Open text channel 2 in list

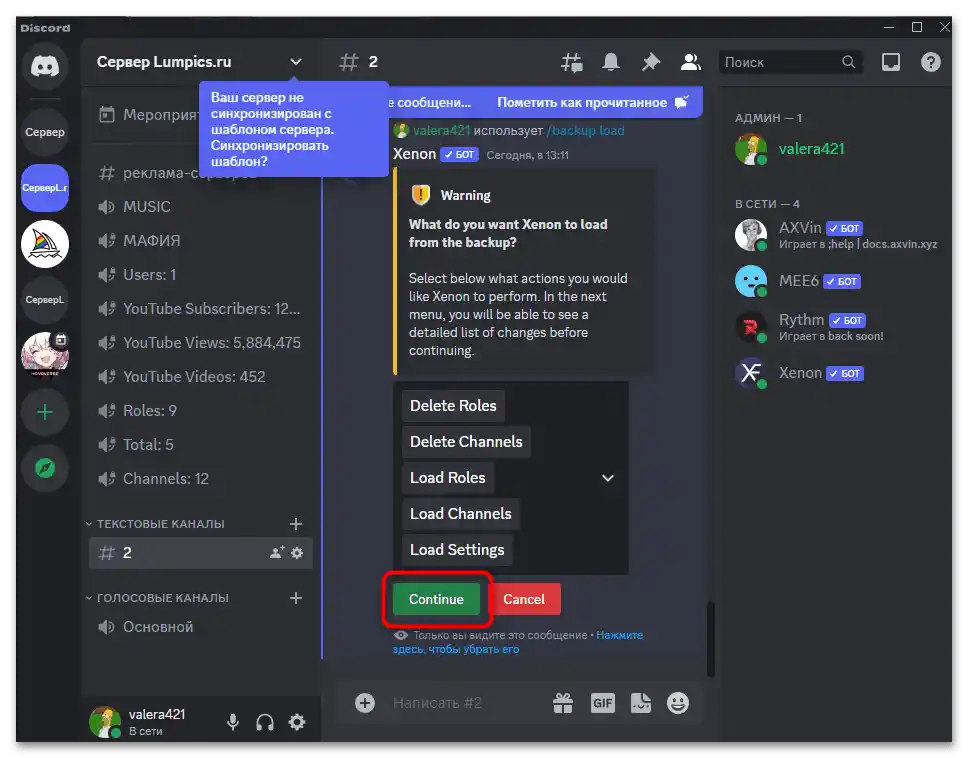[x=201, y=553]
